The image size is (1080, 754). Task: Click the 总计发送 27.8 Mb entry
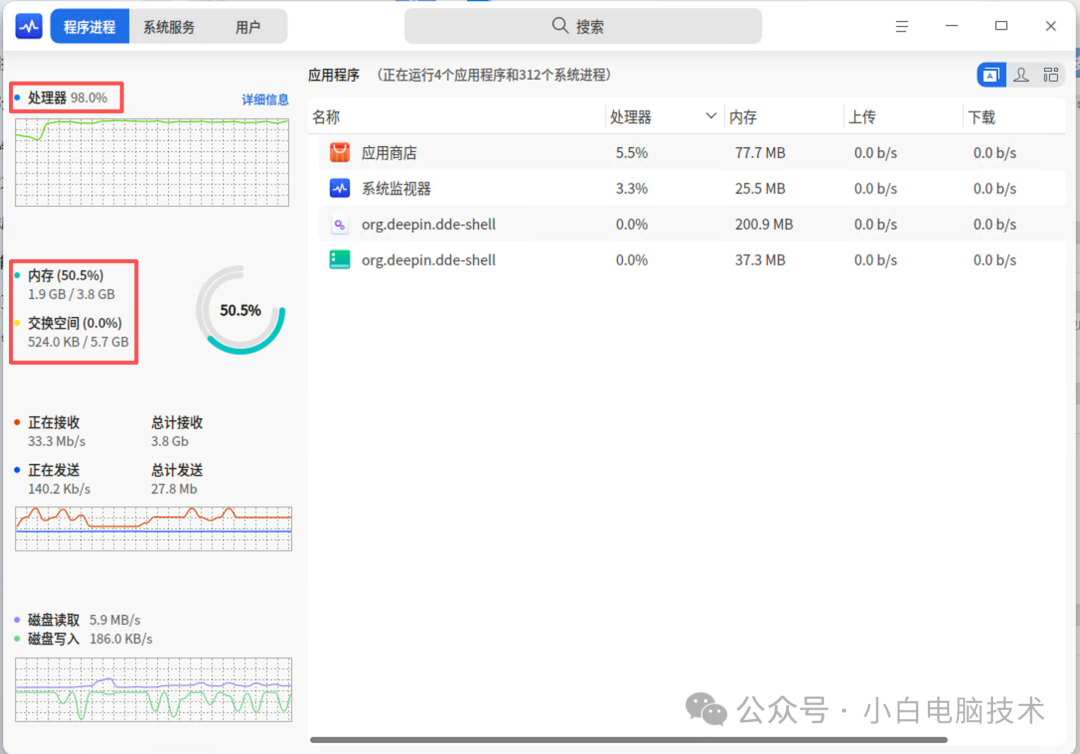177,479
